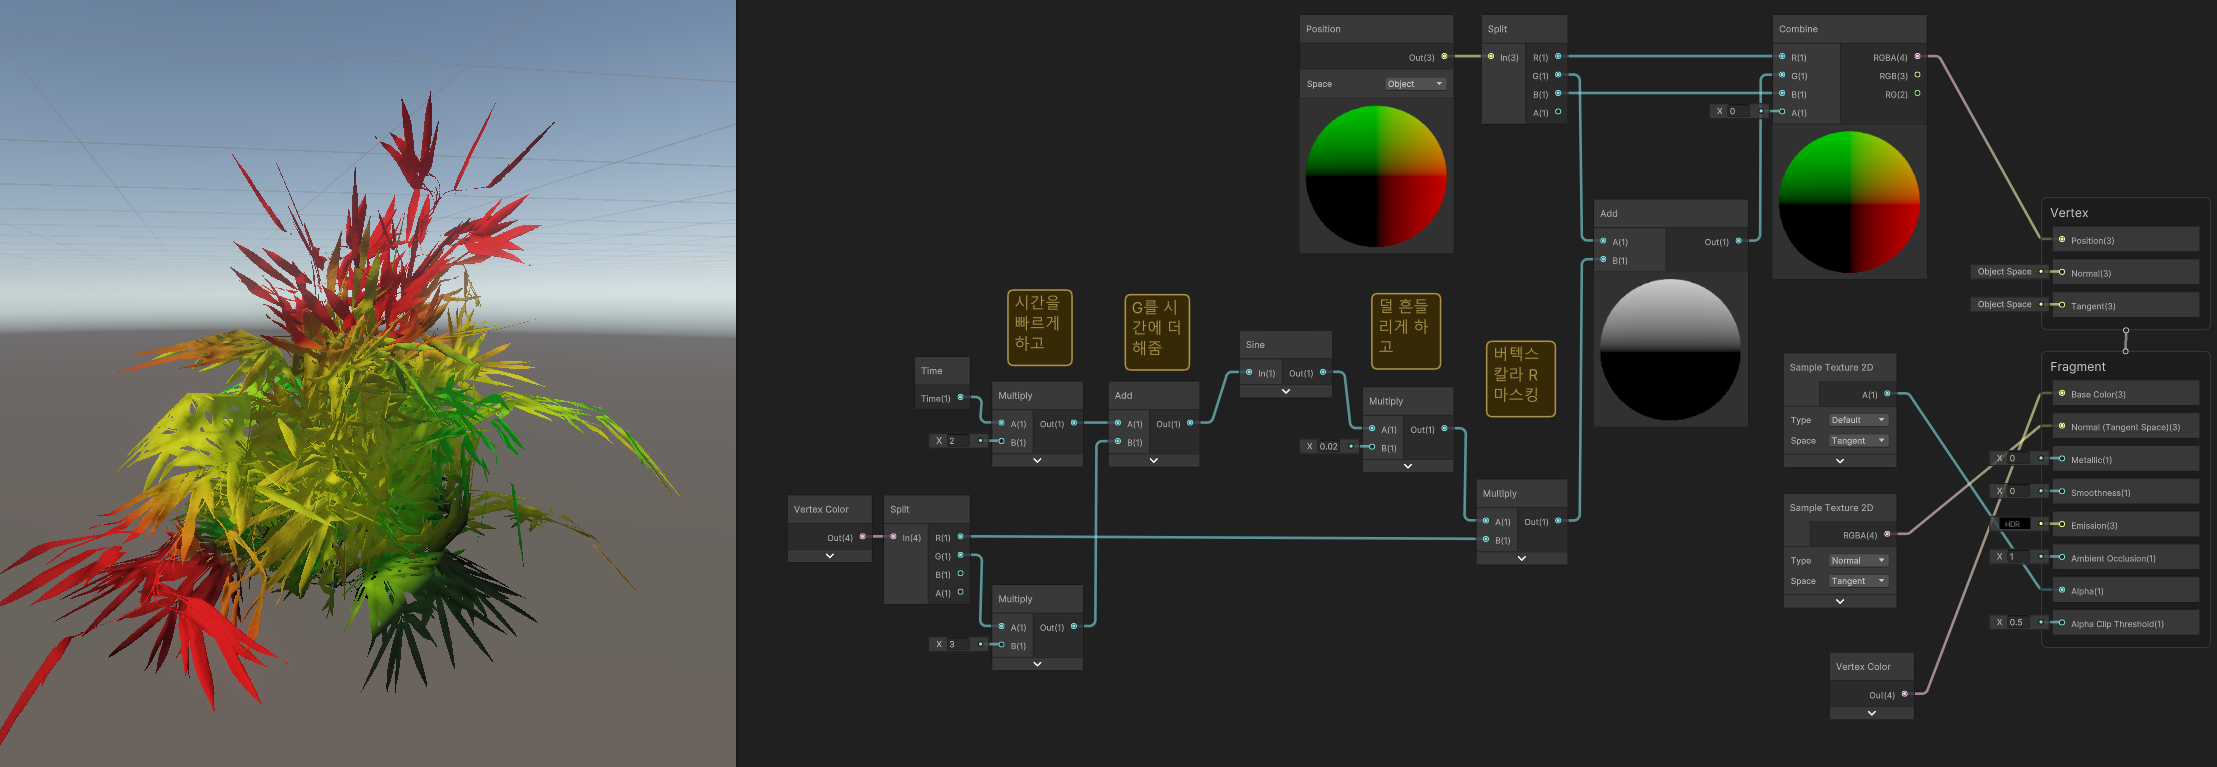Screen dimensions: 2217x767
Task: Click the Position node color preview
Action: (1376, 176)
